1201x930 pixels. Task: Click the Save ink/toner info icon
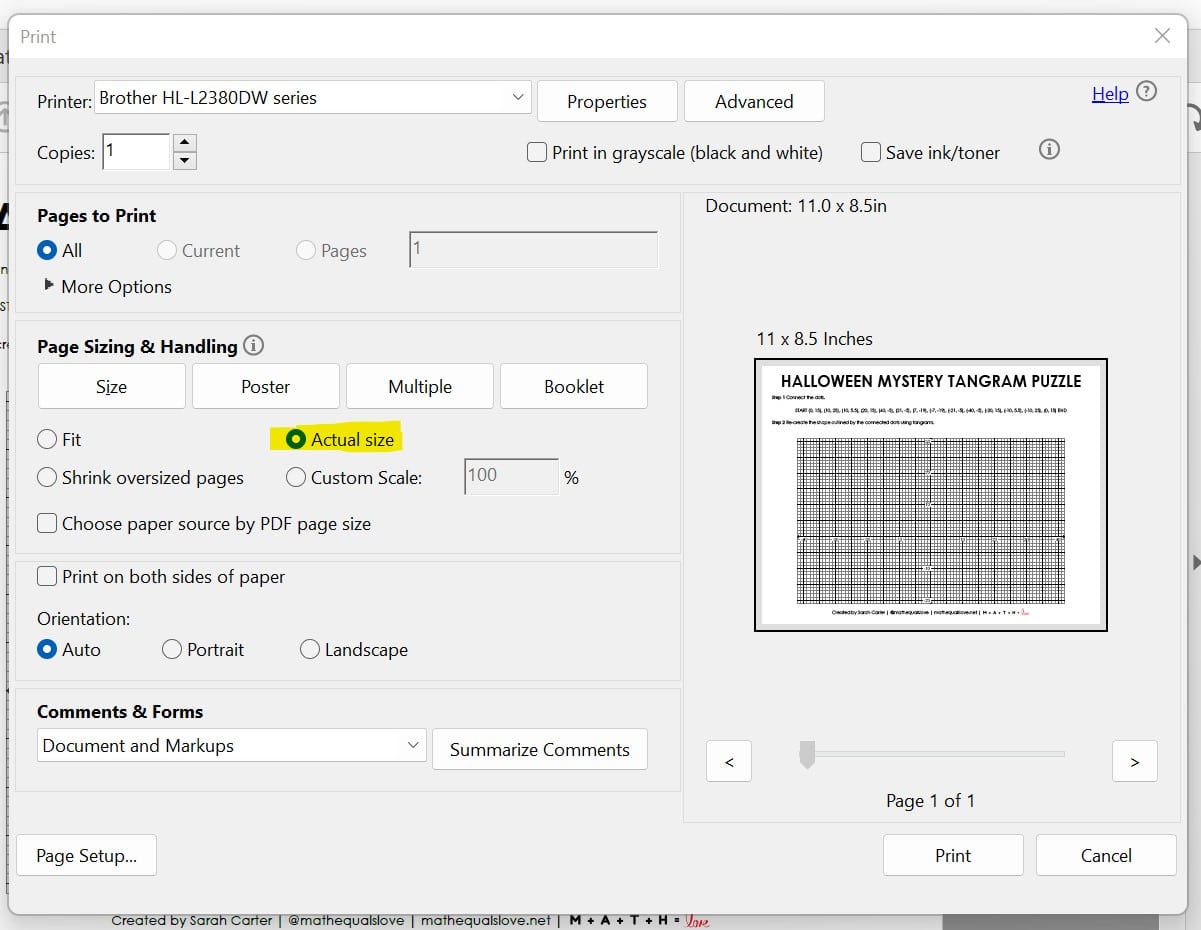1049,150
